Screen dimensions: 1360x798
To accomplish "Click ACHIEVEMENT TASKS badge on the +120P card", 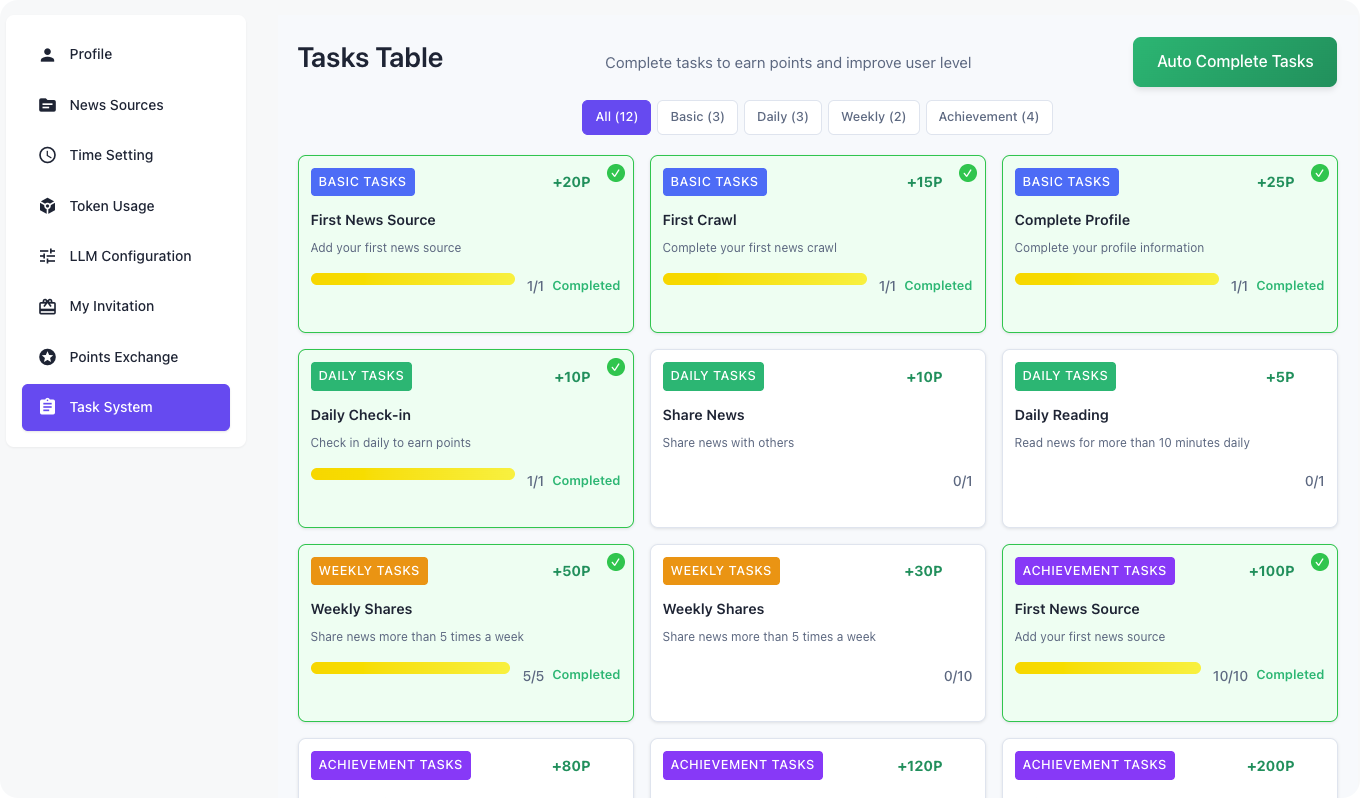I will (x=743, y=765).
